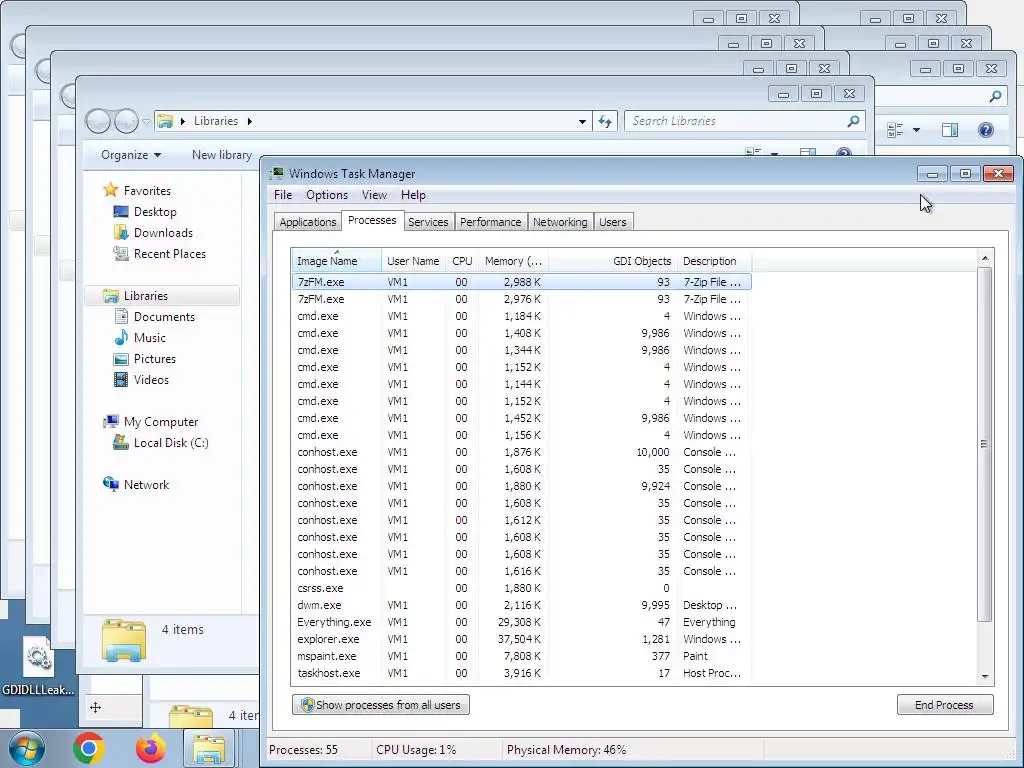Click Favorites star icon in Libraries window
Screen dimensions: 1024x768
[x=110, y=190]
